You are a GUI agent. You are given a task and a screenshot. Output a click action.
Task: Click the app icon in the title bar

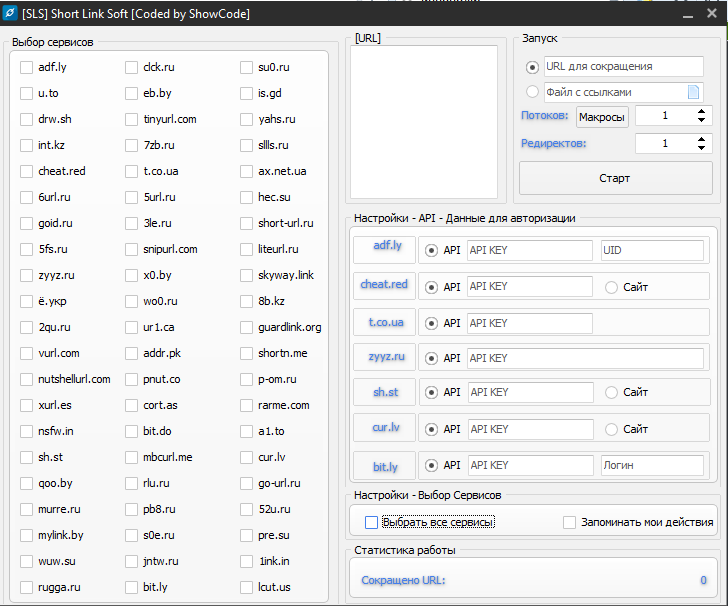click(x=11, y=13)
